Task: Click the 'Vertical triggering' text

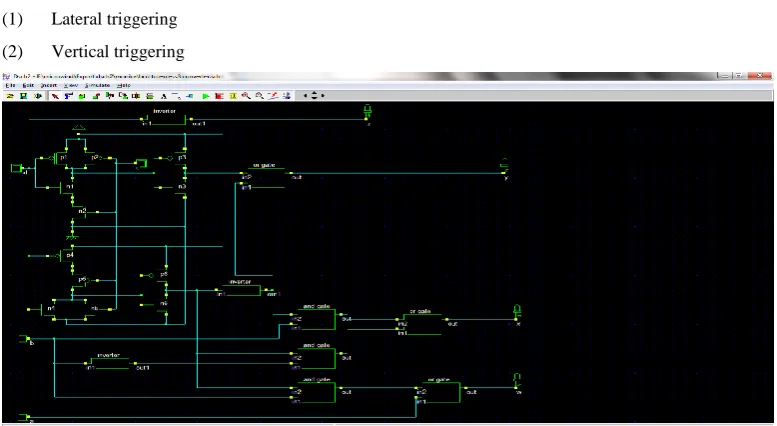Action: coord(118,52)
